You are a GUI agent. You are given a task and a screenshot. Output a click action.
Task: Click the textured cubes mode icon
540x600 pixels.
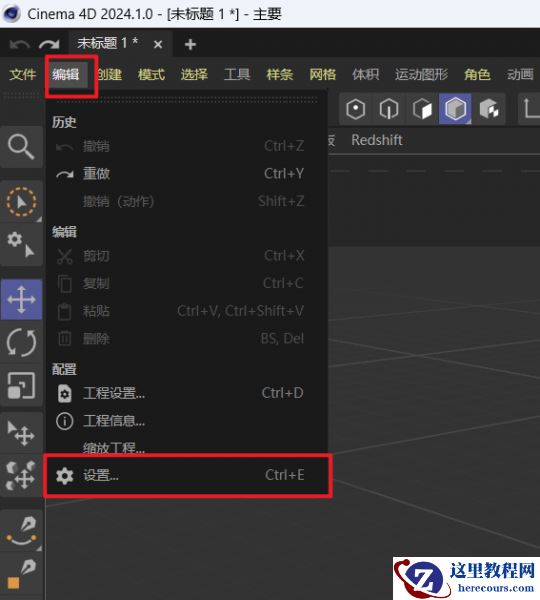pos(489,109)
